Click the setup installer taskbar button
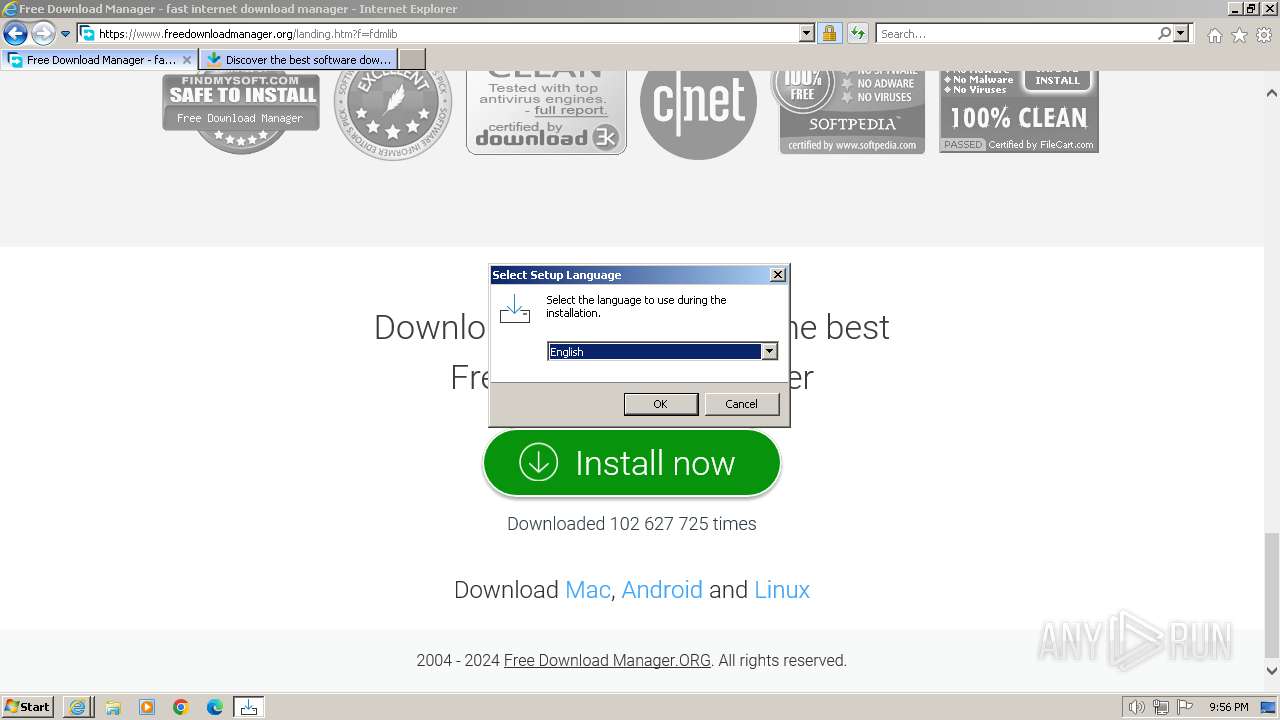1280x720 pixels. pyautogui.click(x=249, y=707)
